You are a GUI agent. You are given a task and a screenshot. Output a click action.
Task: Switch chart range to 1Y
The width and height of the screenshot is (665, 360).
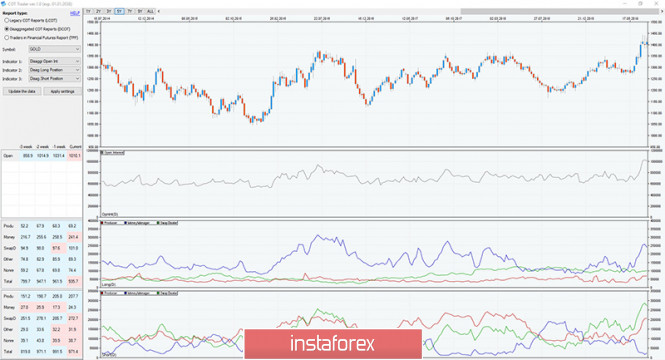coord(88,11)
